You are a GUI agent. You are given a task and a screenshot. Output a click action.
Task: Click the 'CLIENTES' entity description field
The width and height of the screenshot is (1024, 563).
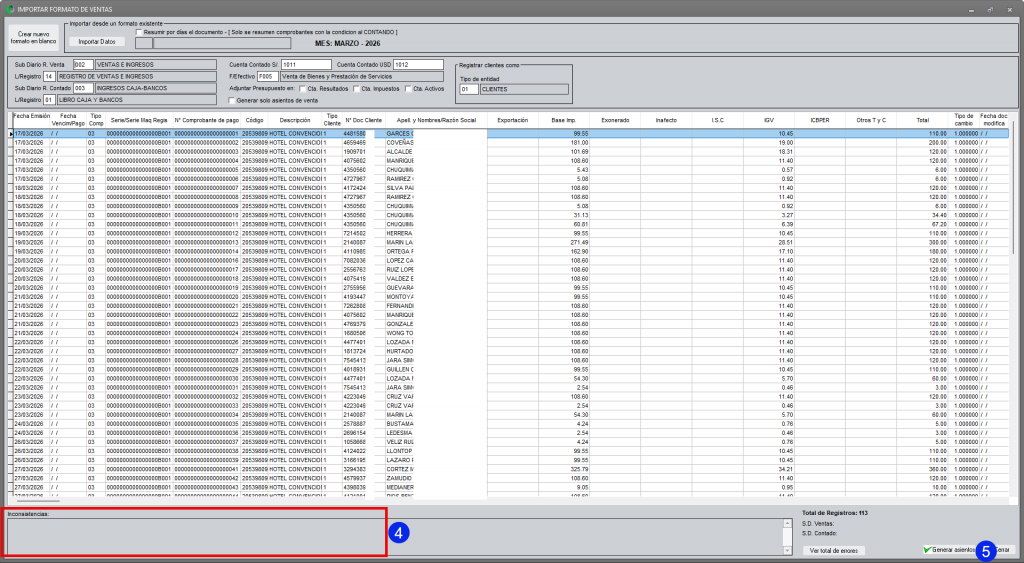point(524,89)
